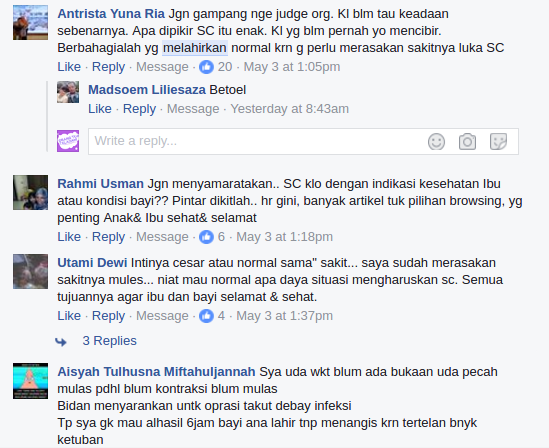Open Madsoem Liliesaza's profile name link

pyautogui.click(x=147, y=90)
